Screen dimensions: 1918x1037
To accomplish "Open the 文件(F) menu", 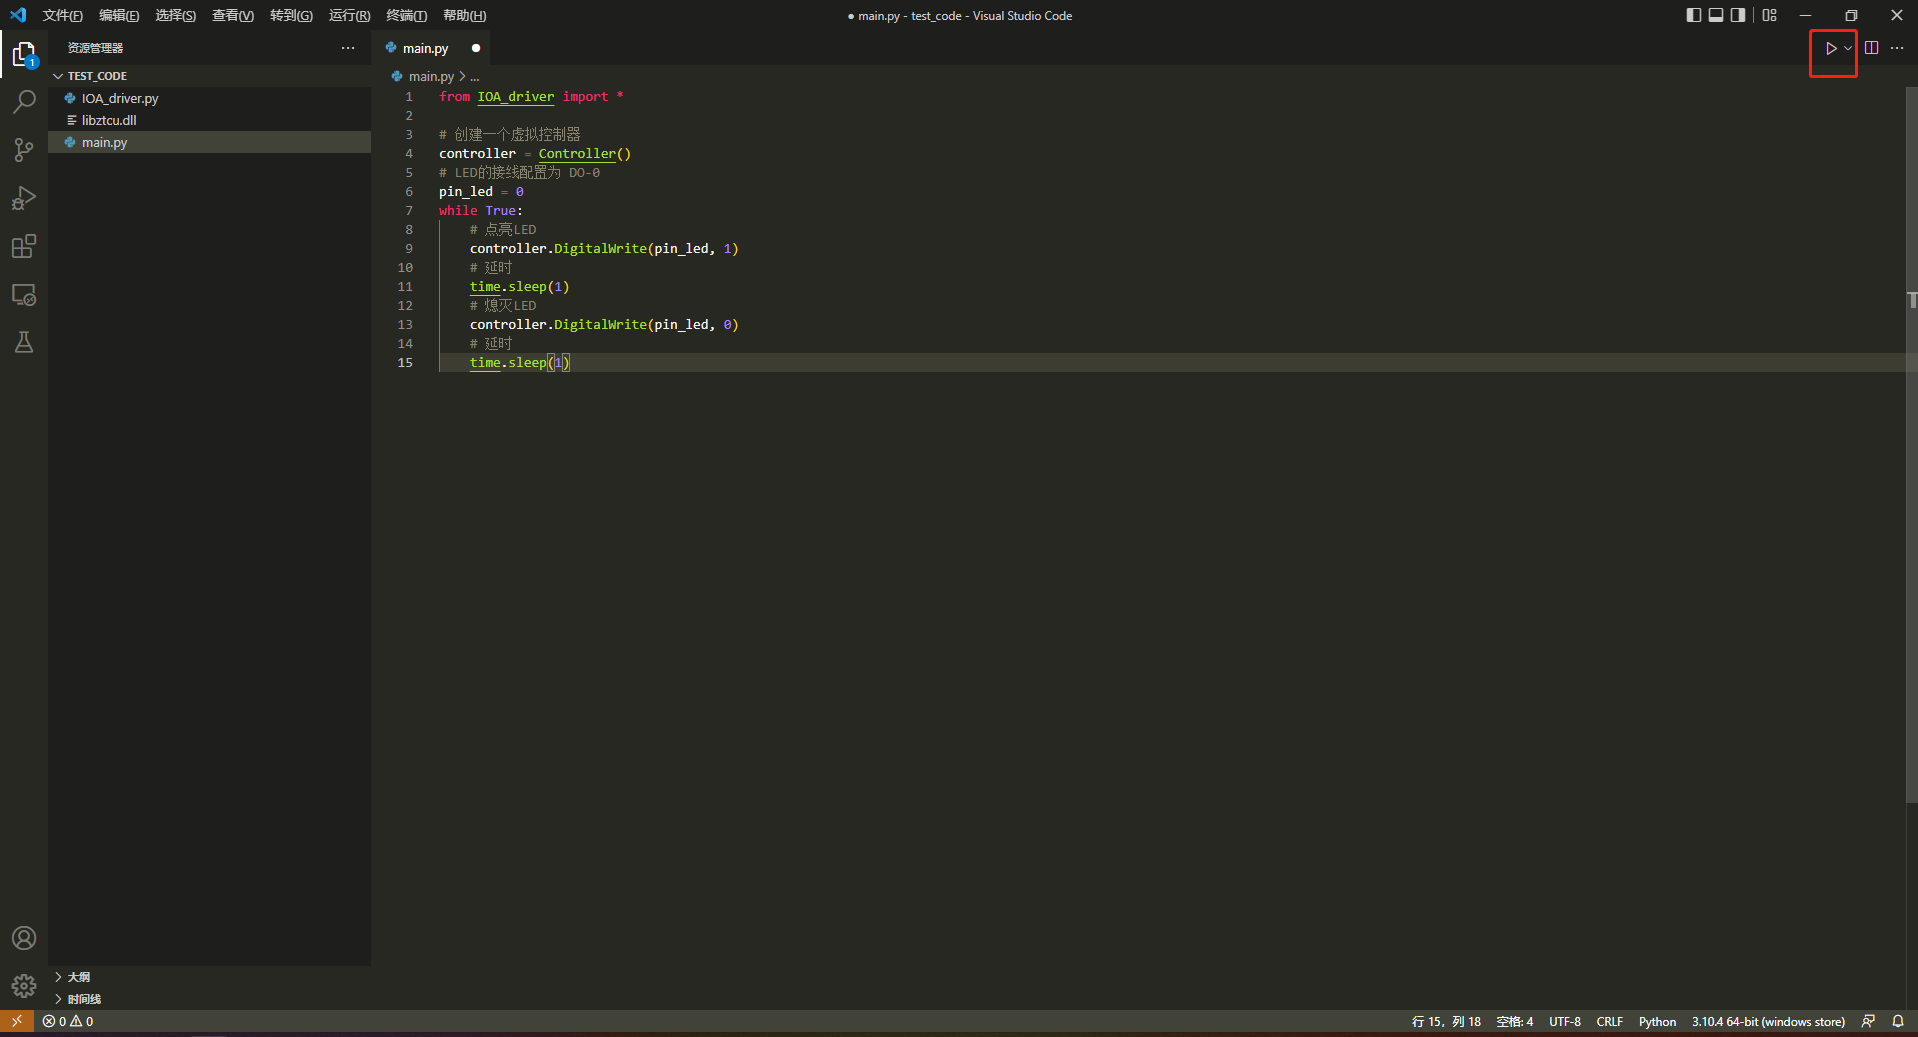I will pyautogui.click(x=62, y=15).
